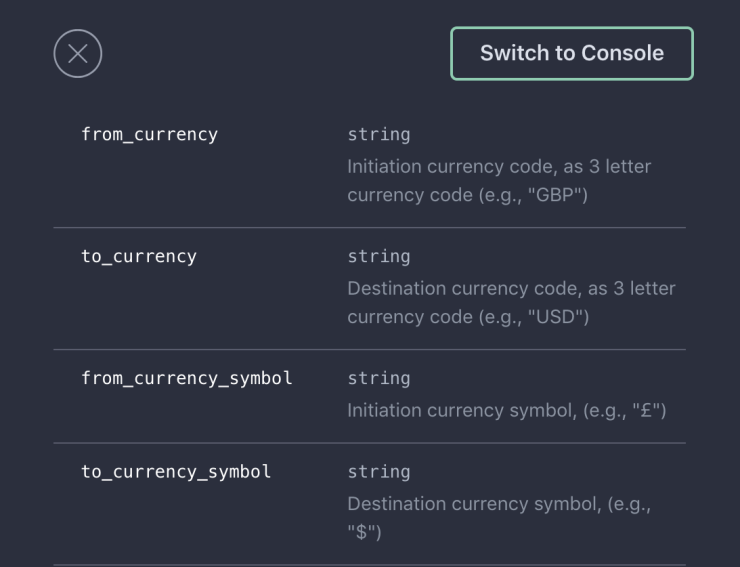The width and height of the screenshot is (740, 567).
Task: Click the Switch to Console button
Action: [x=571, y=54]
